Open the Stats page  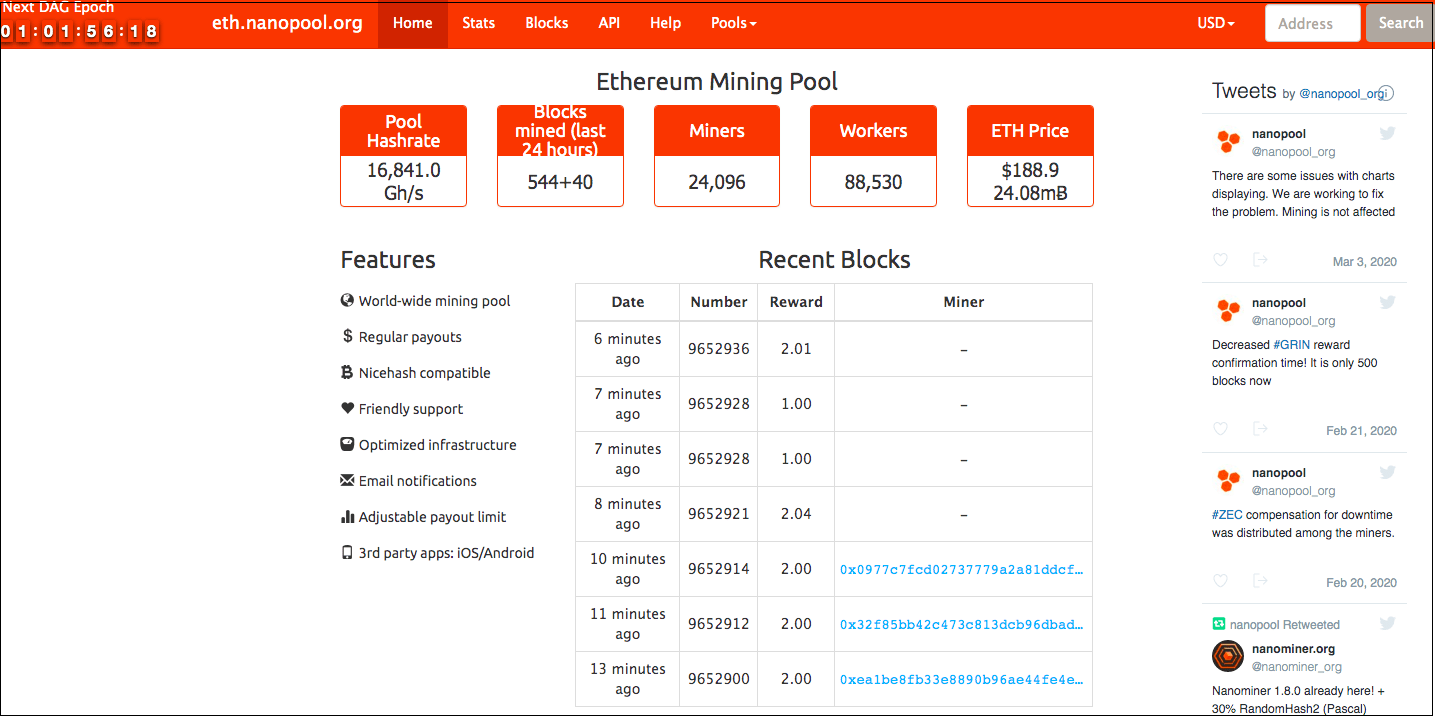point(478,23)
